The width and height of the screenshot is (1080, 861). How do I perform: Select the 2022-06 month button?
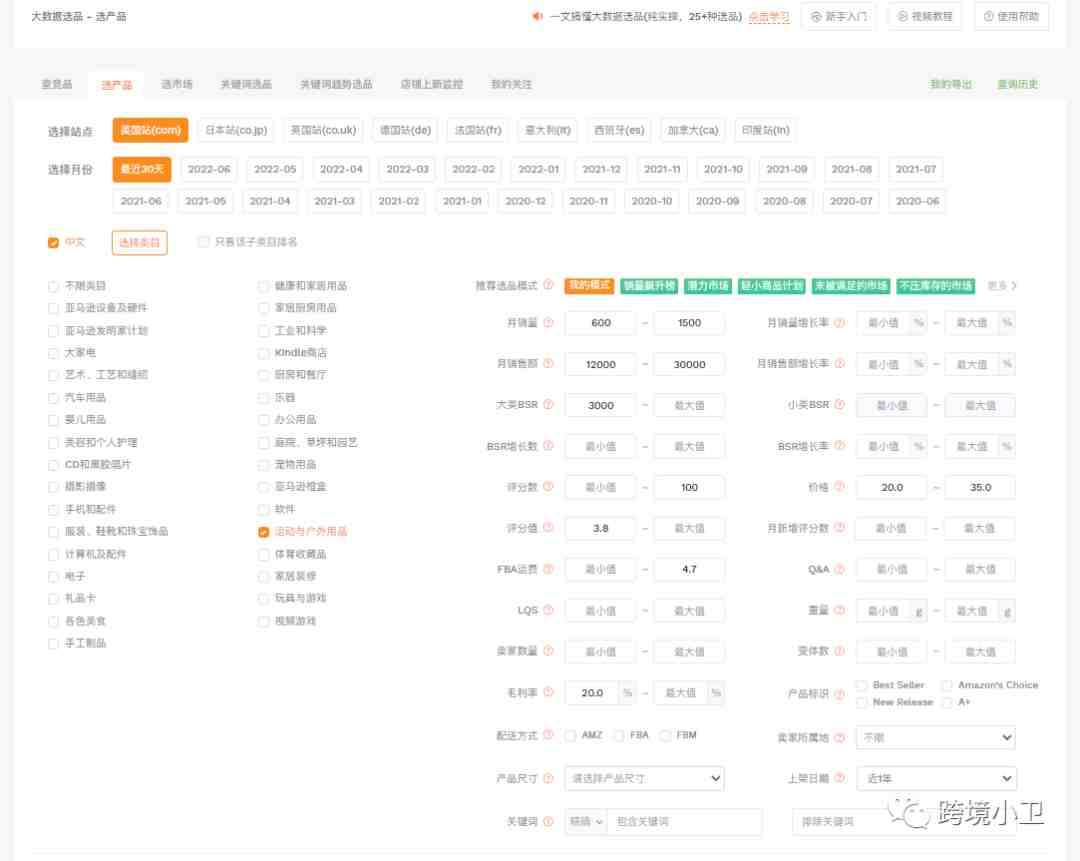pos(209,169)
